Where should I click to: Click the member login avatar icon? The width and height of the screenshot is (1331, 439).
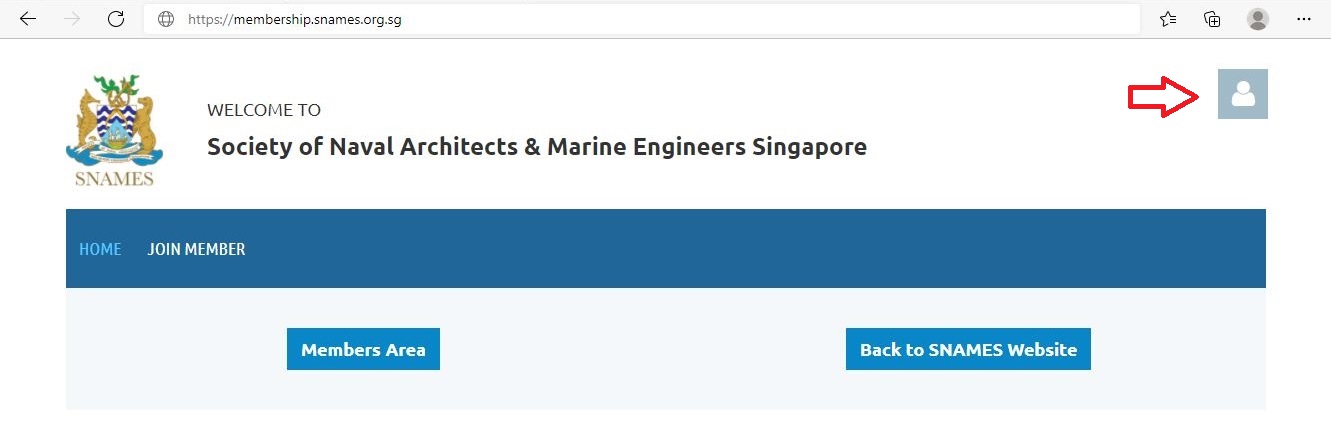point(1243,94)
